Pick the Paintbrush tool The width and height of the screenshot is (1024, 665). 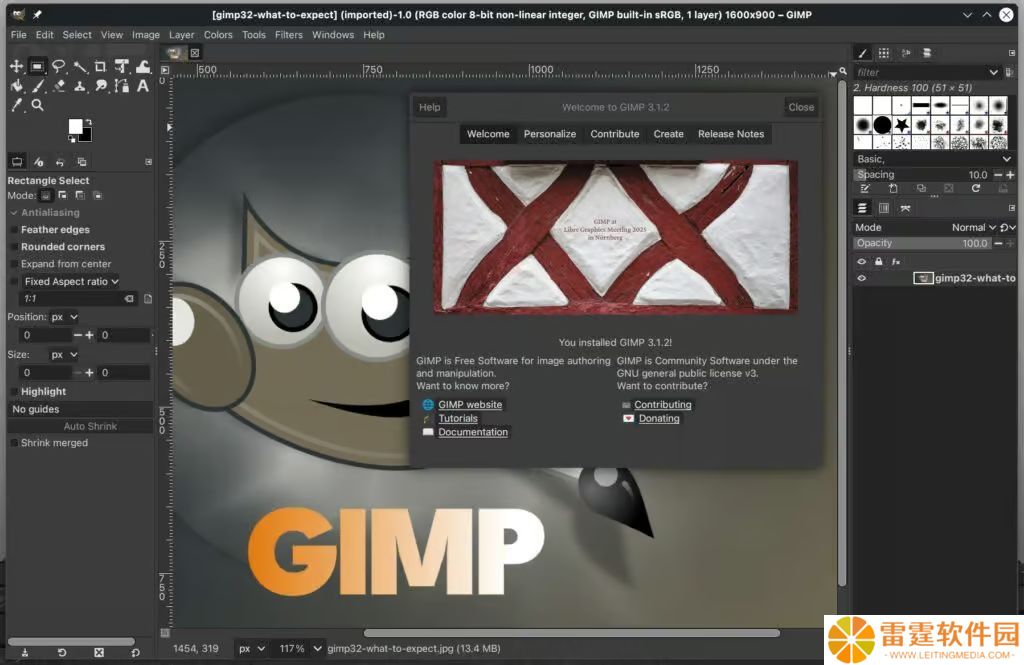37,86
